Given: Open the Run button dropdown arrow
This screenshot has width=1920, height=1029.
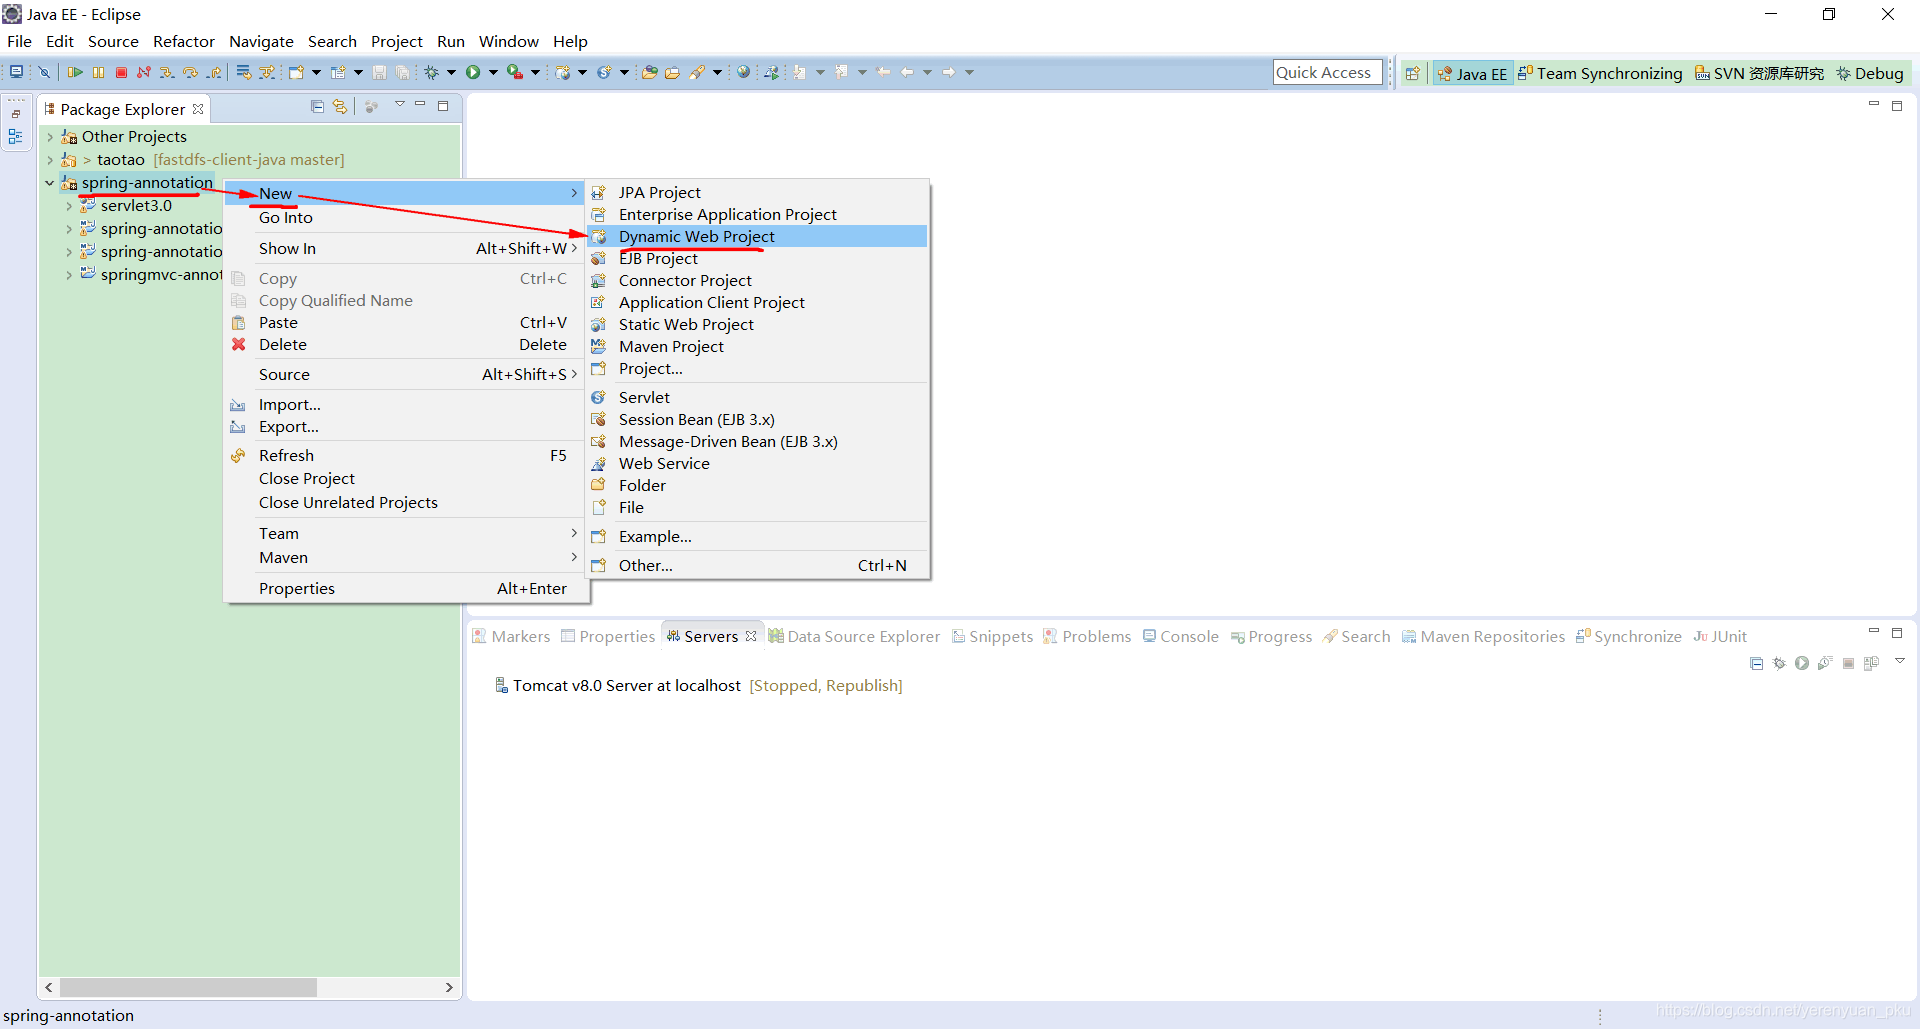Looking at the screenshot, I should (493, 72).
